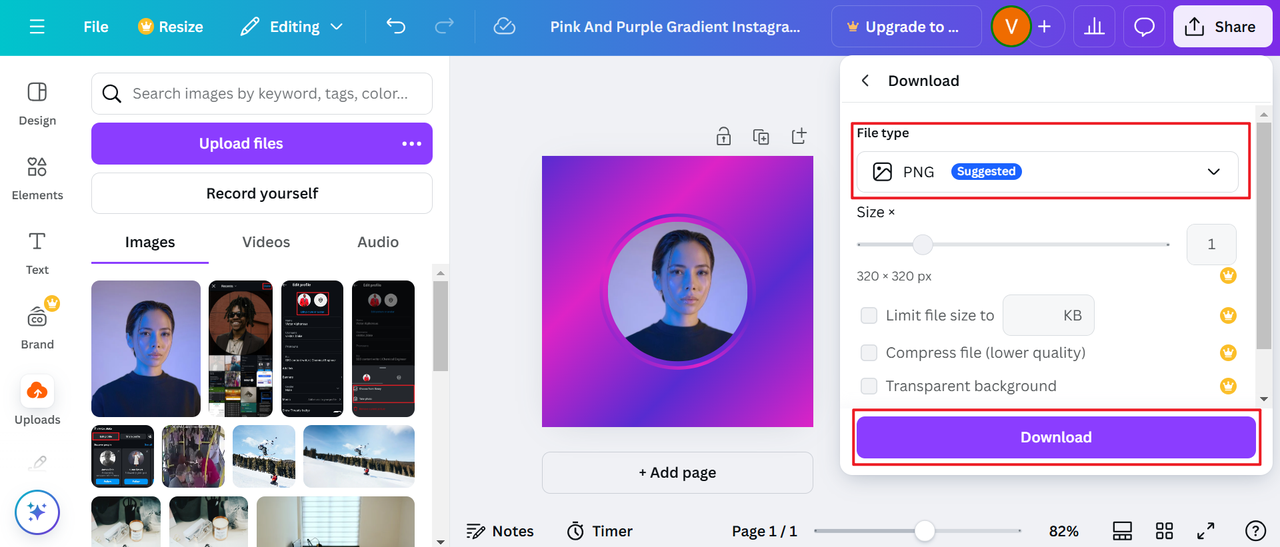Viewport: 1280px width, 547px height.
Task: Open the analytics bar chart icon
Action: [1094, 27]
